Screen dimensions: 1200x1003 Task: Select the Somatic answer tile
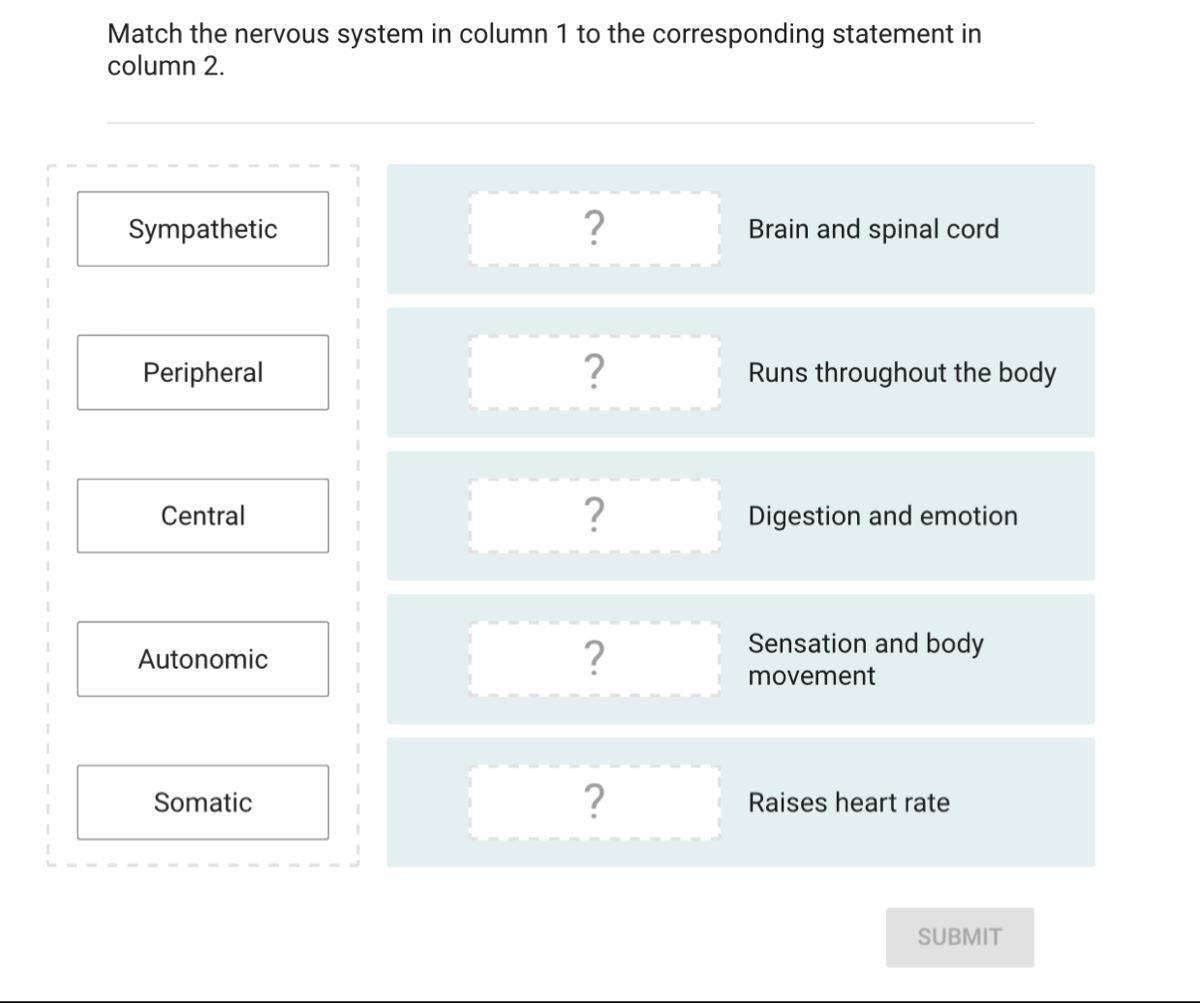203,802
